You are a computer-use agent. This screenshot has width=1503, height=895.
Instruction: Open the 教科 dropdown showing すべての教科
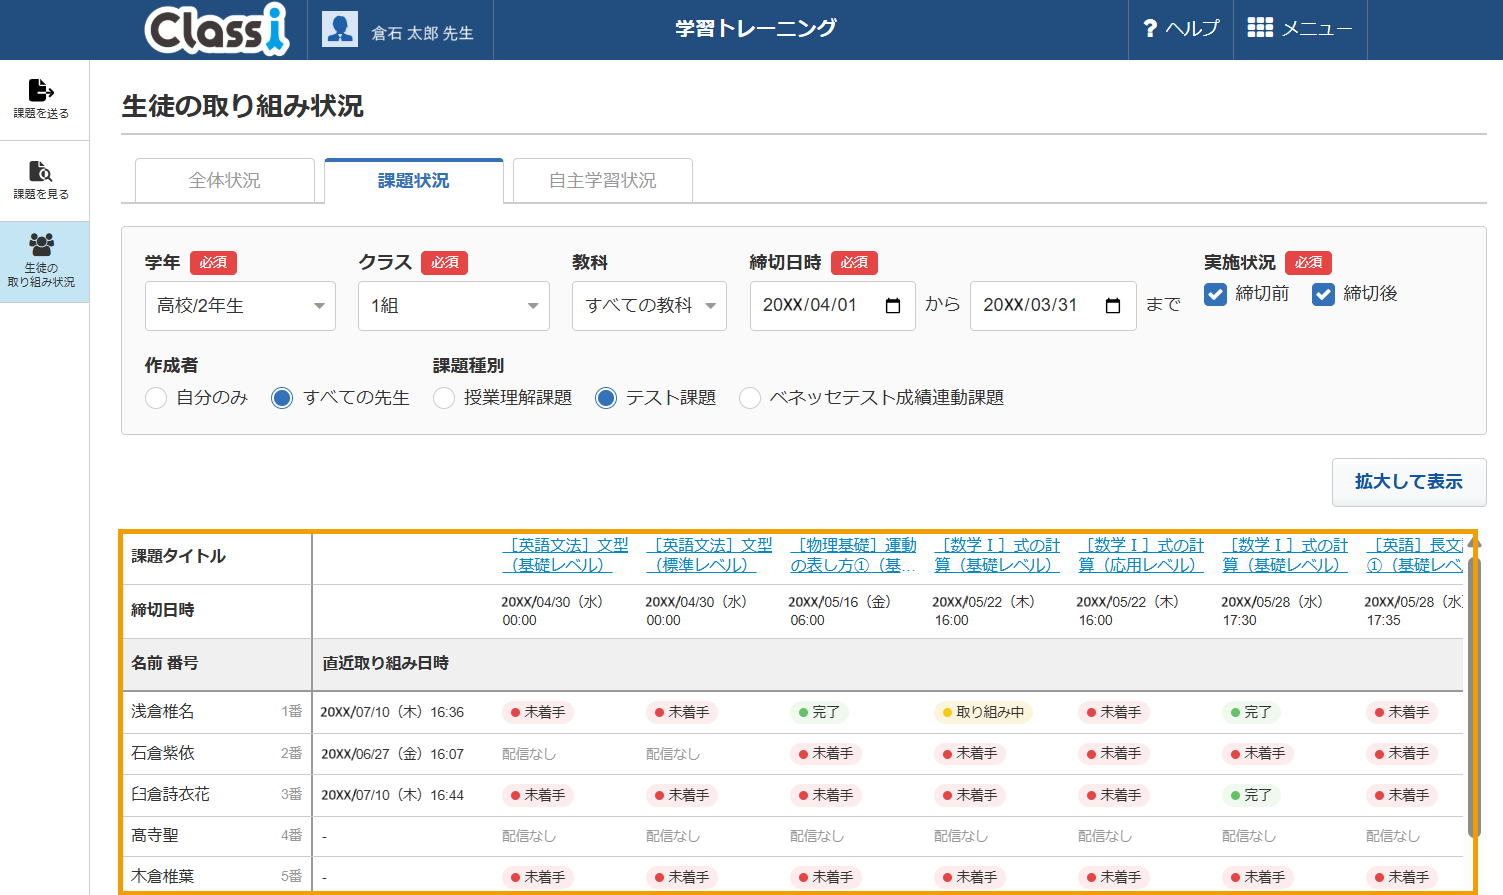[x=649, y=306]
